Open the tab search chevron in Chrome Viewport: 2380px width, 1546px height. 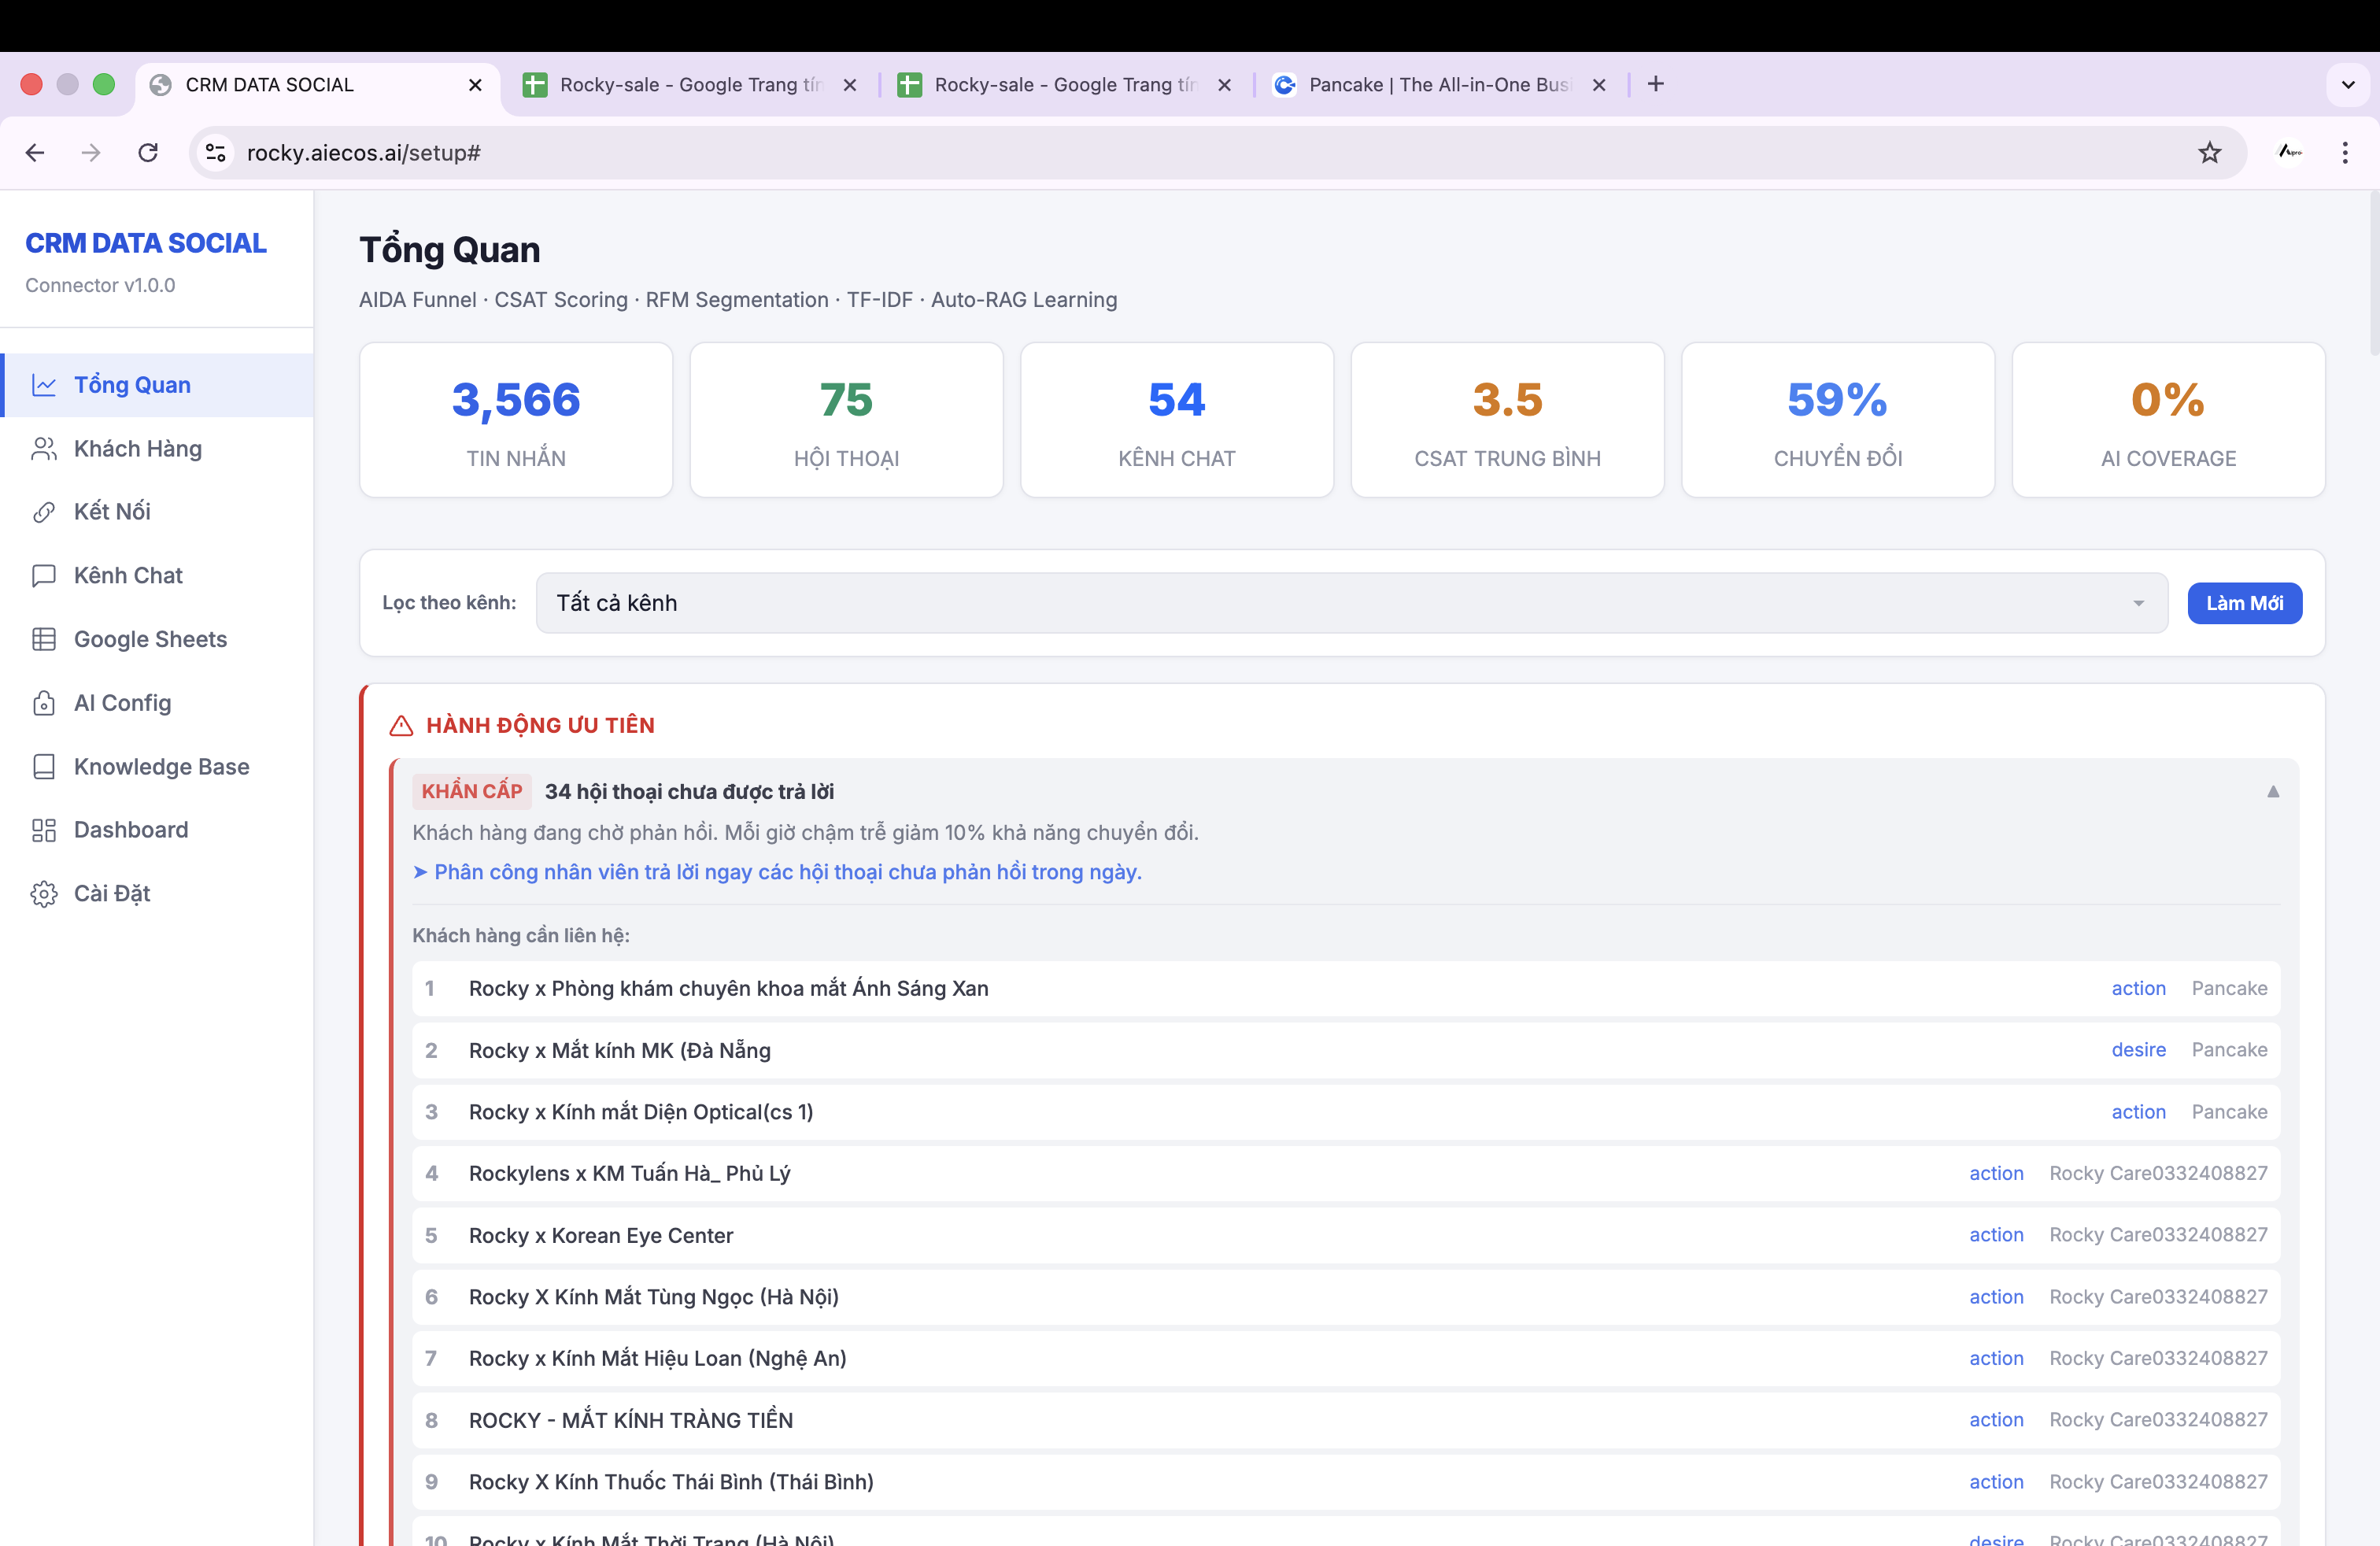(2348, 84)
